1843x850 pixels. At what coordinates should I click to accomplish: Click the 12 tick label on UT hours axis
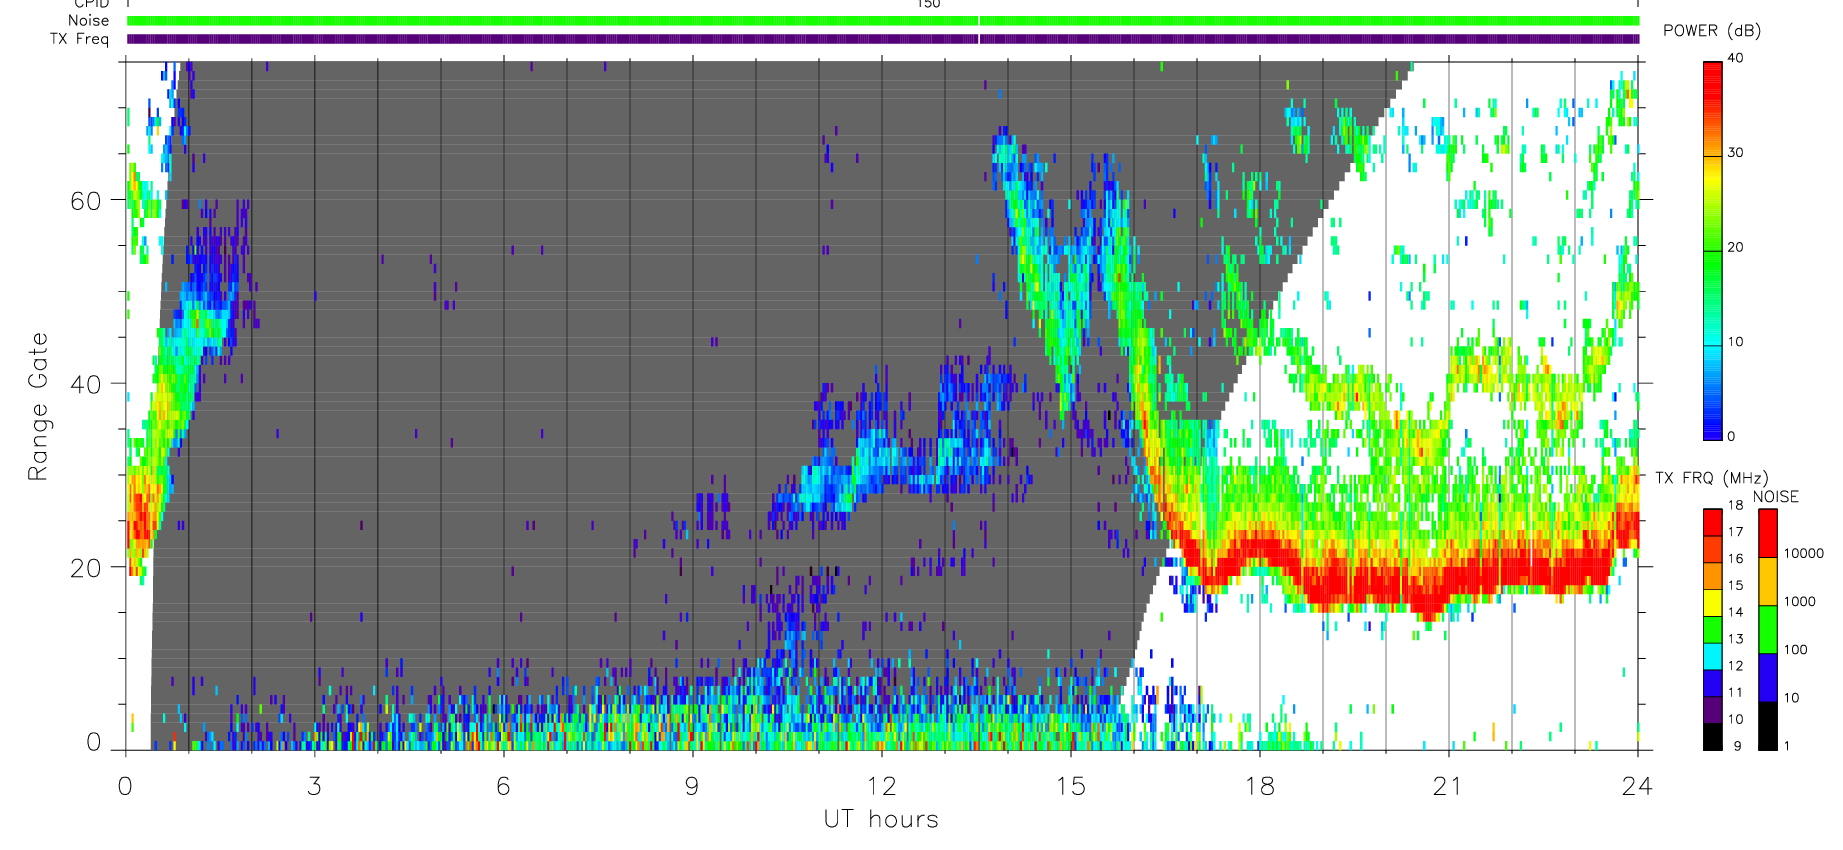[x=881, y=787]
